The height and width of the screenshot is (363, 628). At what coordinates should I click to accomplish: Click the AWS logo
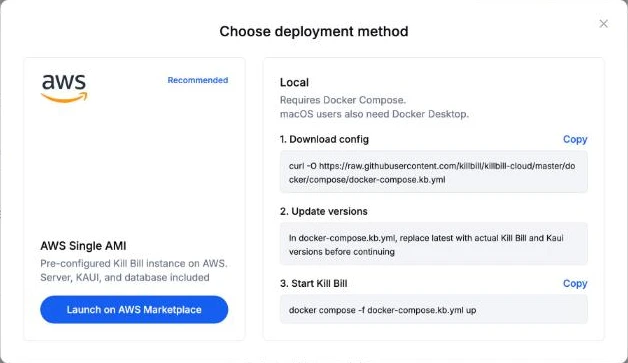point(64,88)
